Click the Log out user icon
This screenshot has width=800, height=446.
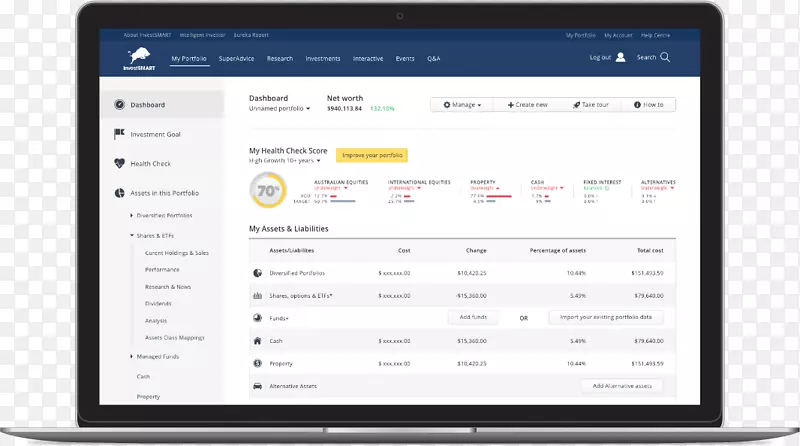(621, 57)
